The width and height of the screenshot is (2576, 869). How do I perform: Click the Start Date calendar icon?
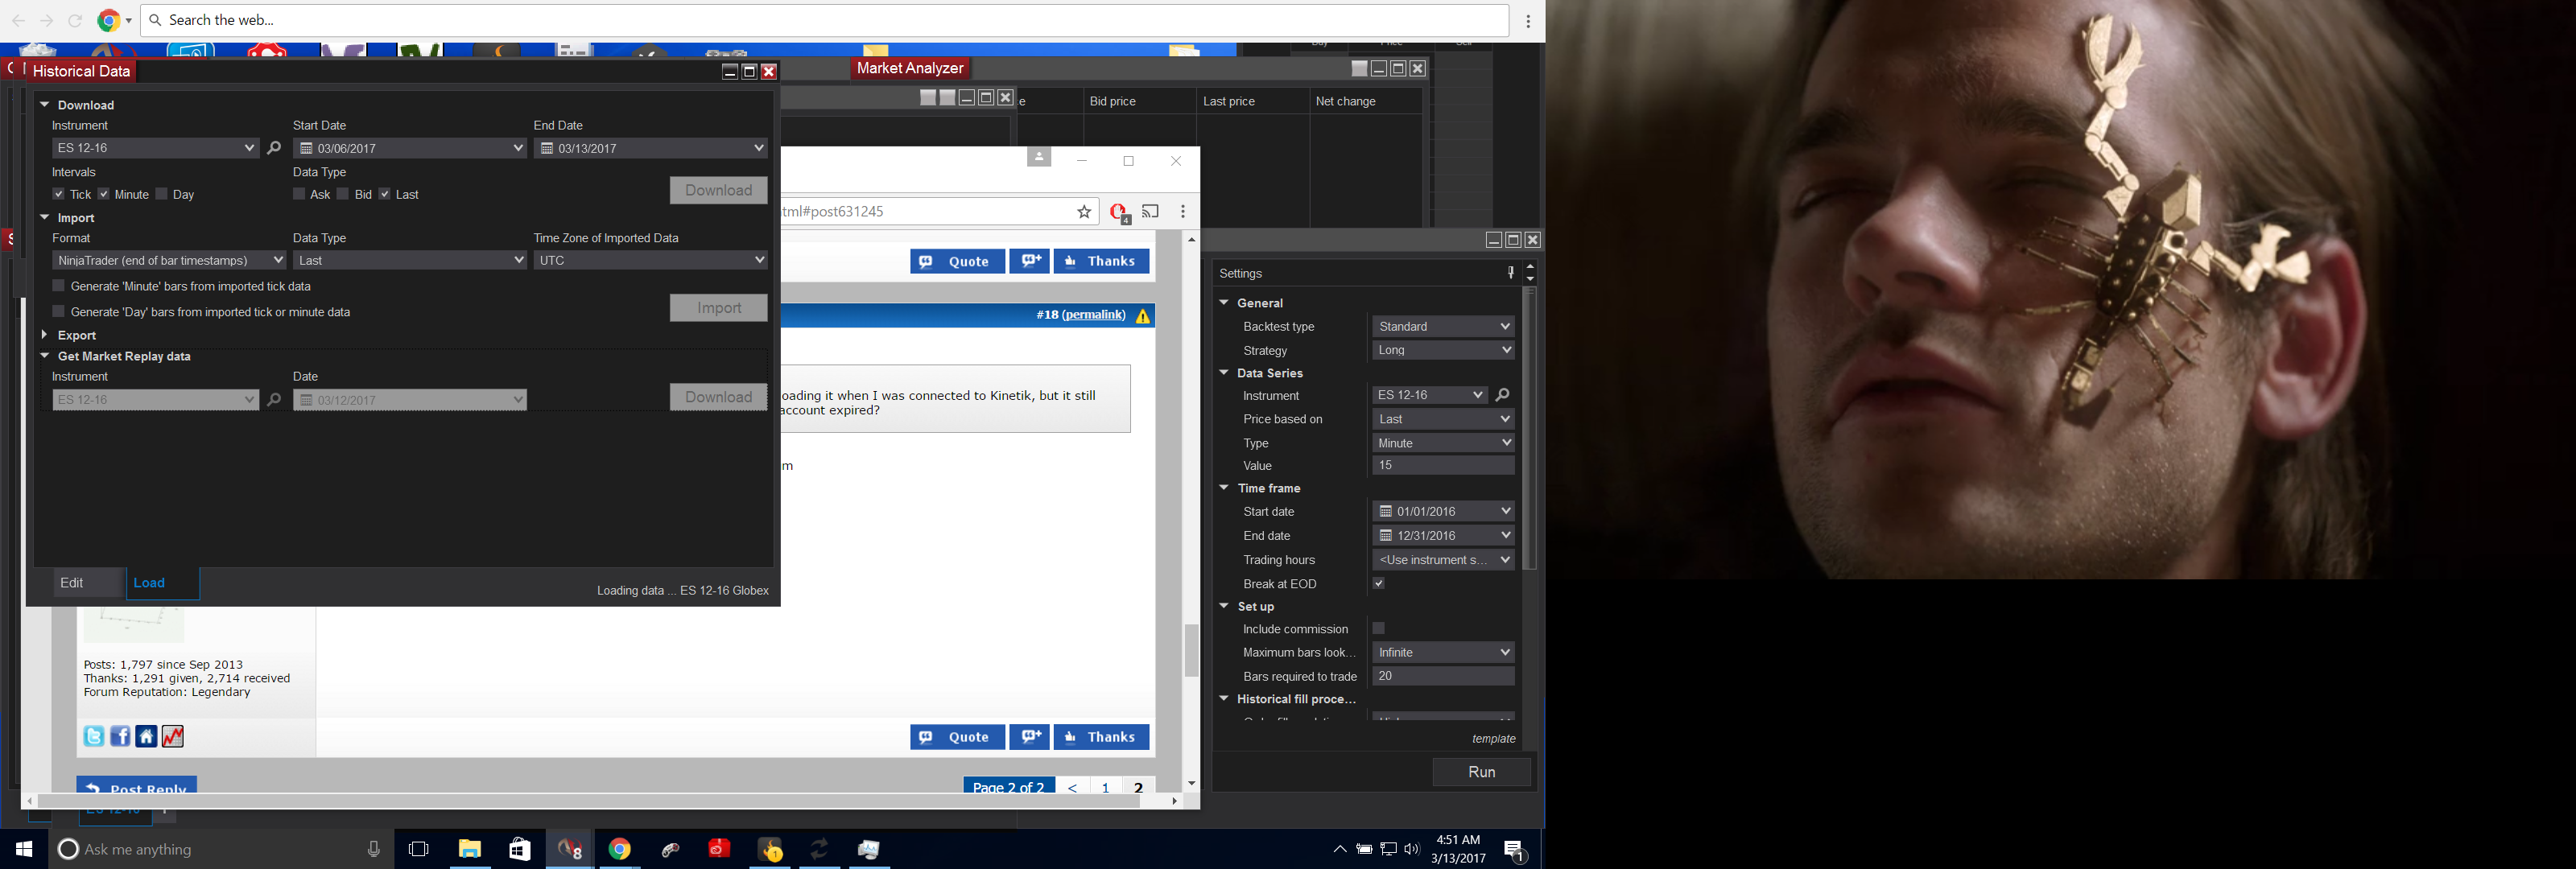(306, 148)
